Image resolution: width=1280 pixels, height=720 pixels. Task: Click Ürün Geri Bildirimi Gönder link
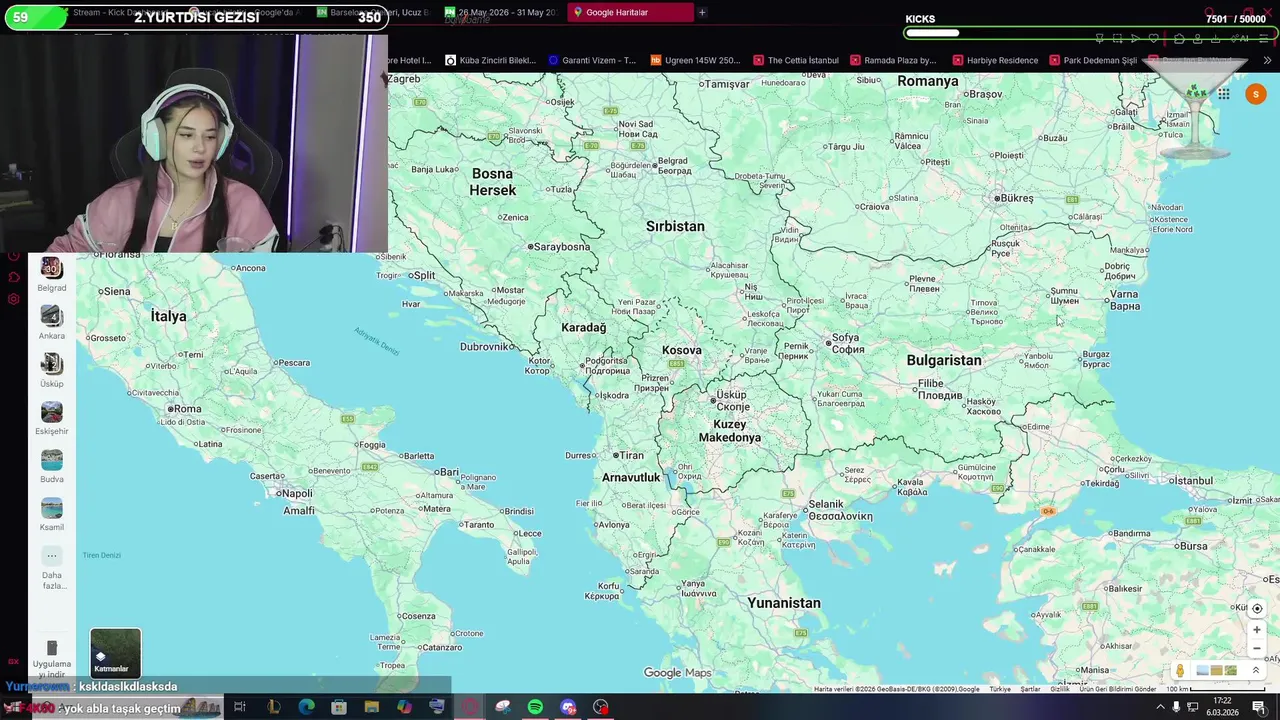click(1118, 689)
